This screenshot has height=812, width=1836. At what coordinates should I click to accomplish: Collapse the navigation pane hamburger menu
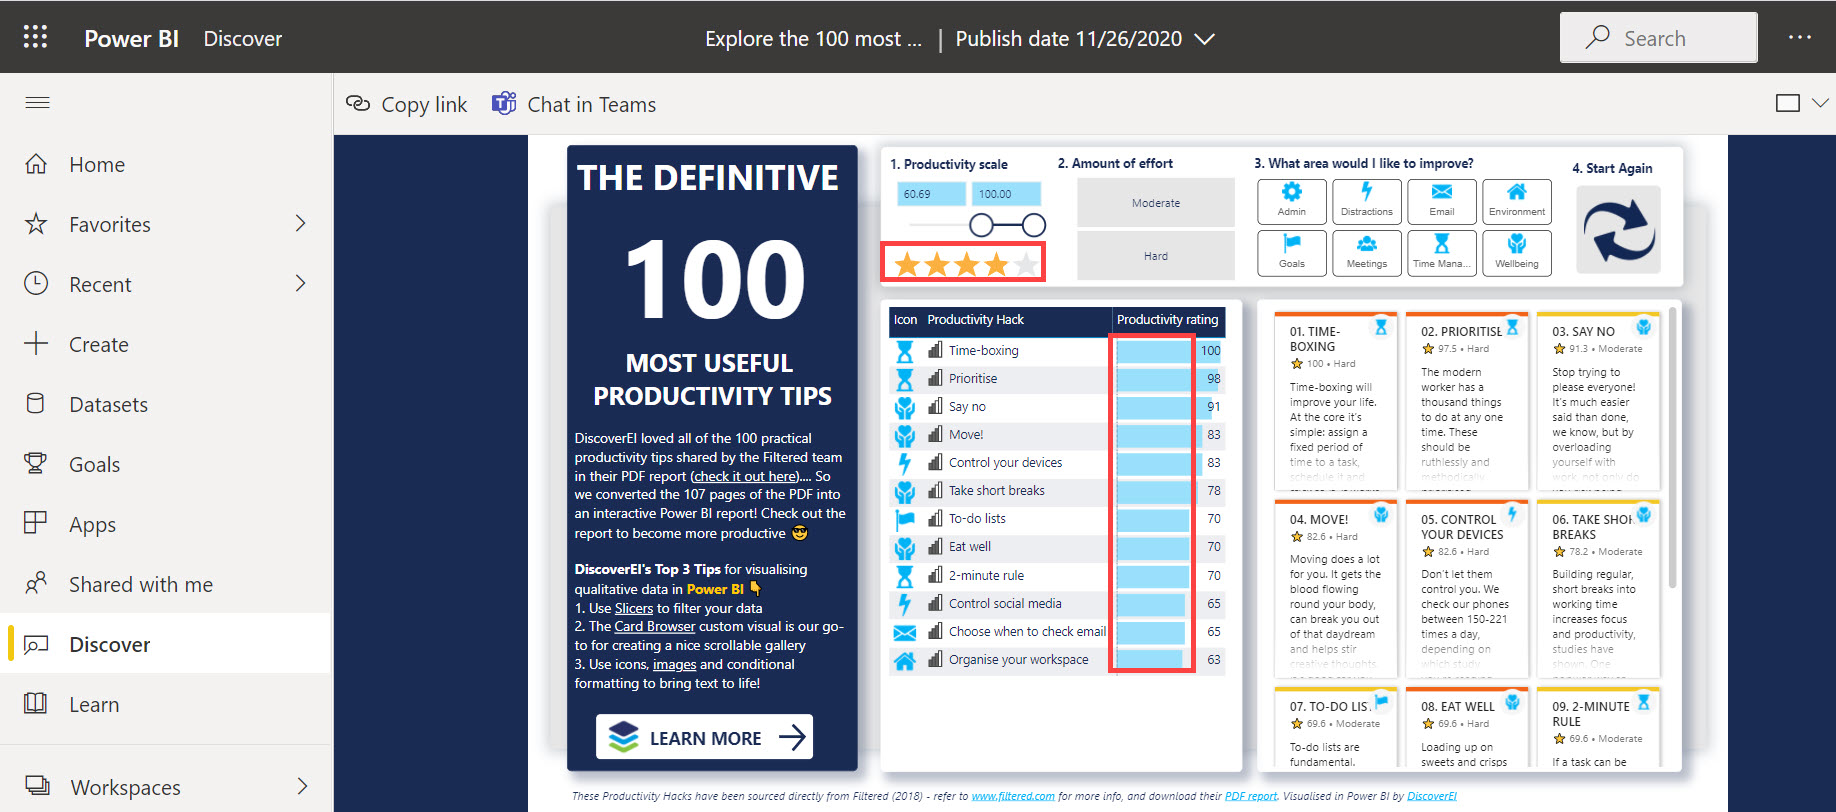(37, 103)
